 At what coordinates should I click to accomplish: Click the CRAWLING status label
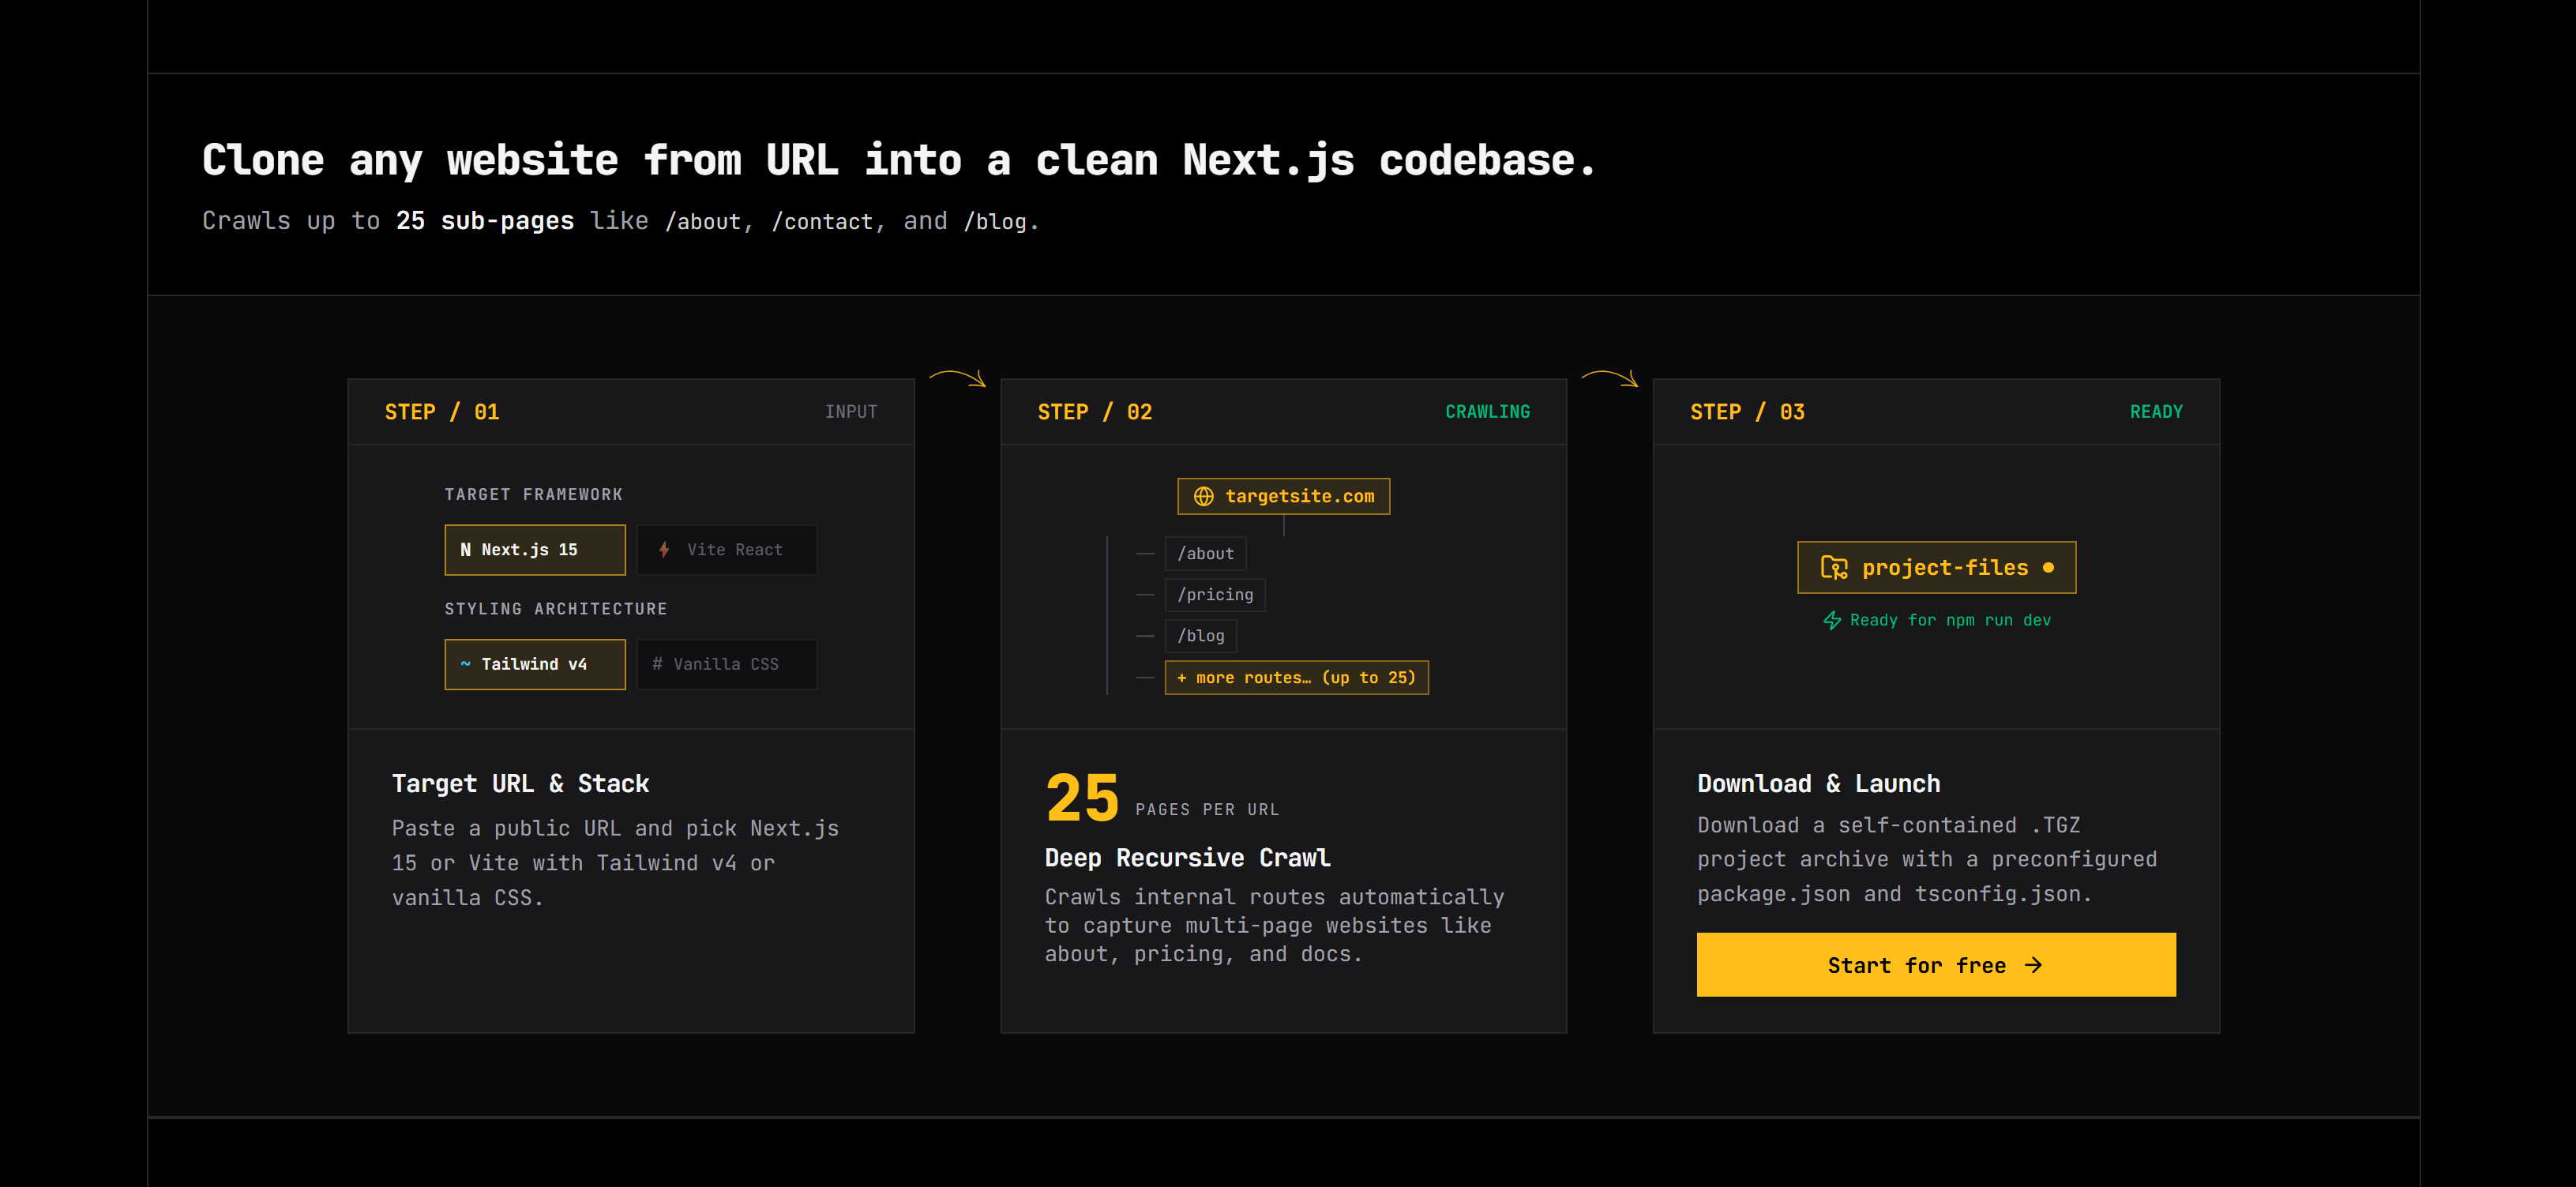1488,412
